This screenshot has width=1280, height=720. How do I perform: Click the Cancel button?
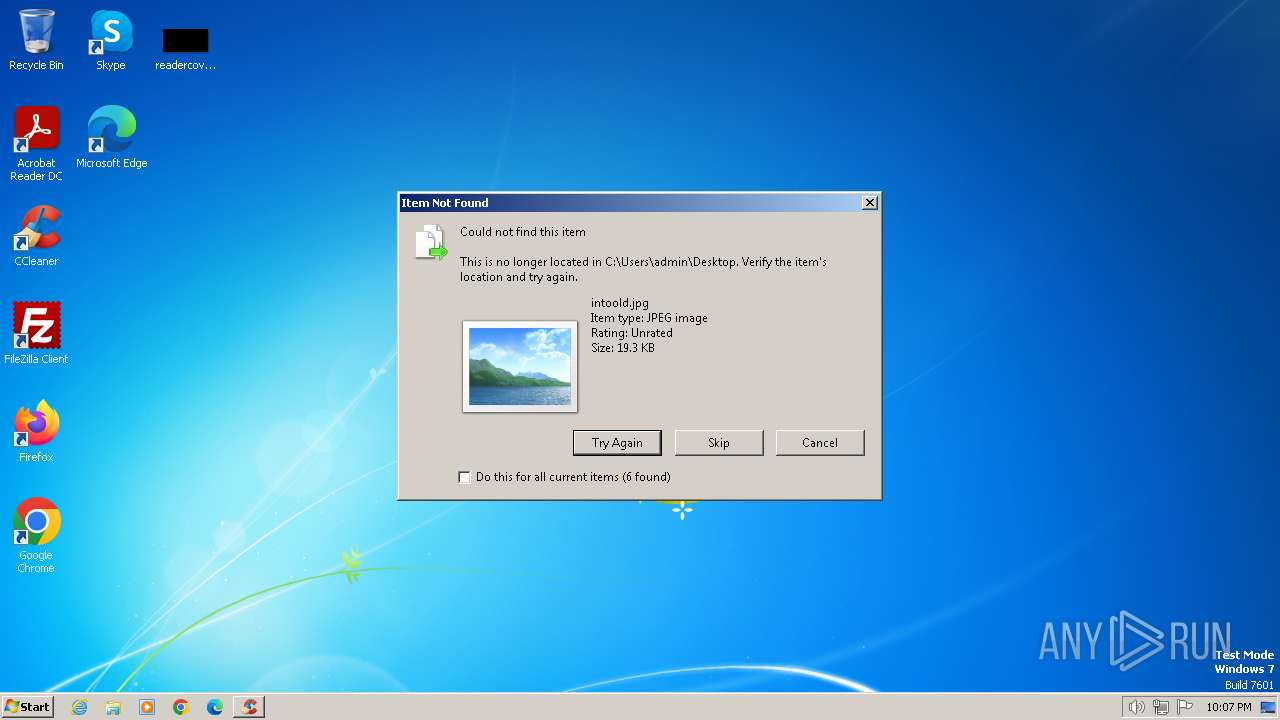[820, 443]
